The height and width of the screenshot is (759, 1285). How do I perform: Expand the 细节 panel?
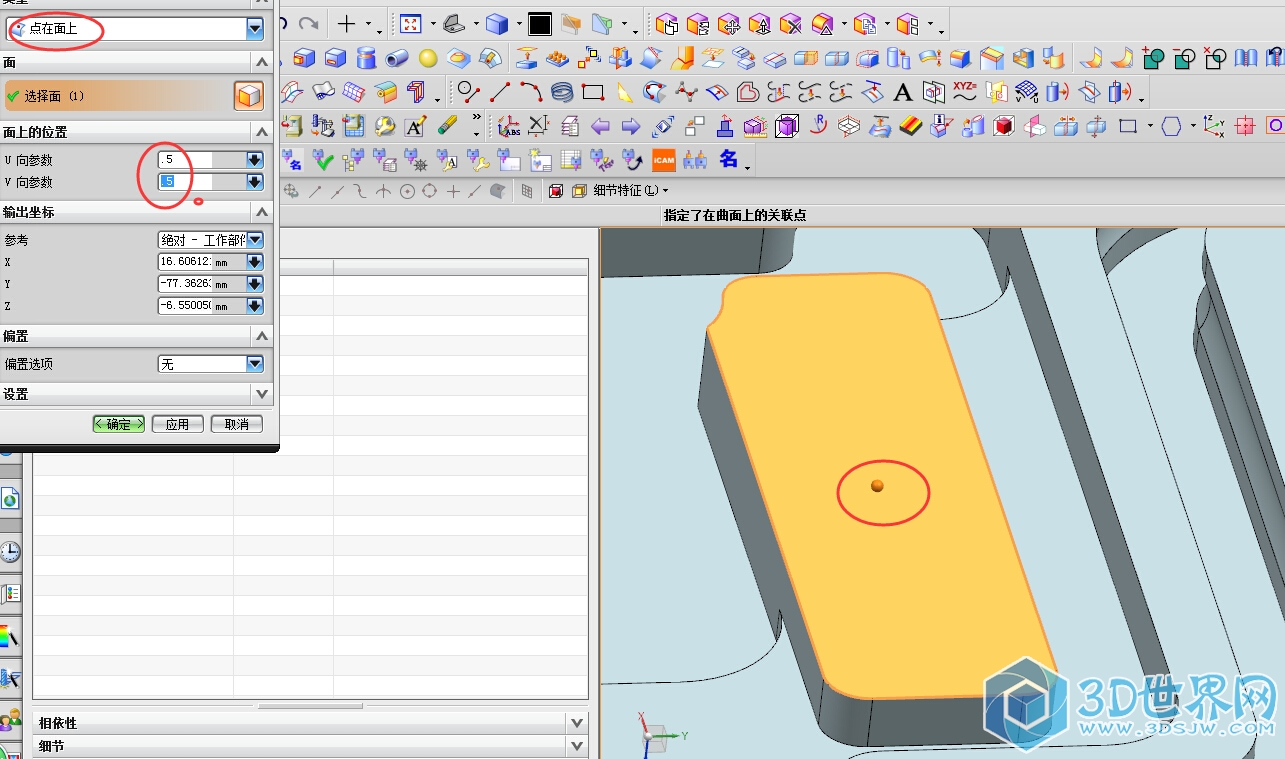[576, 746]
